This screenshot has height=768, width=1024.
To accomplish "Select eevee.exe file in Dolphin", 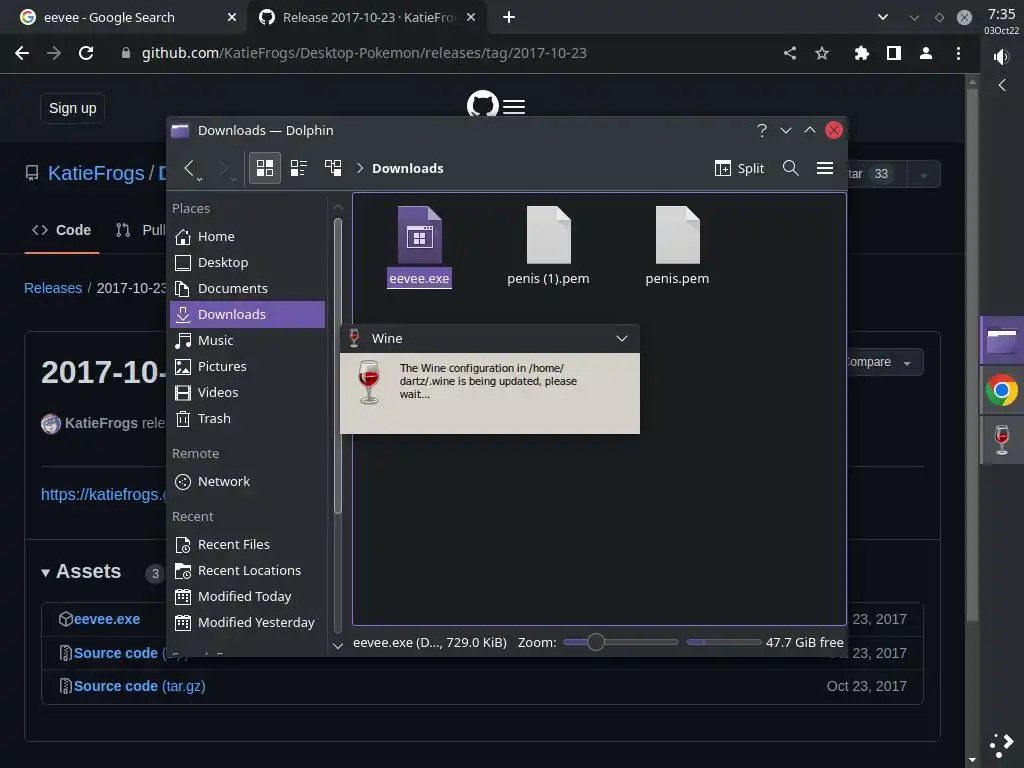I will [x=419, y=246].
